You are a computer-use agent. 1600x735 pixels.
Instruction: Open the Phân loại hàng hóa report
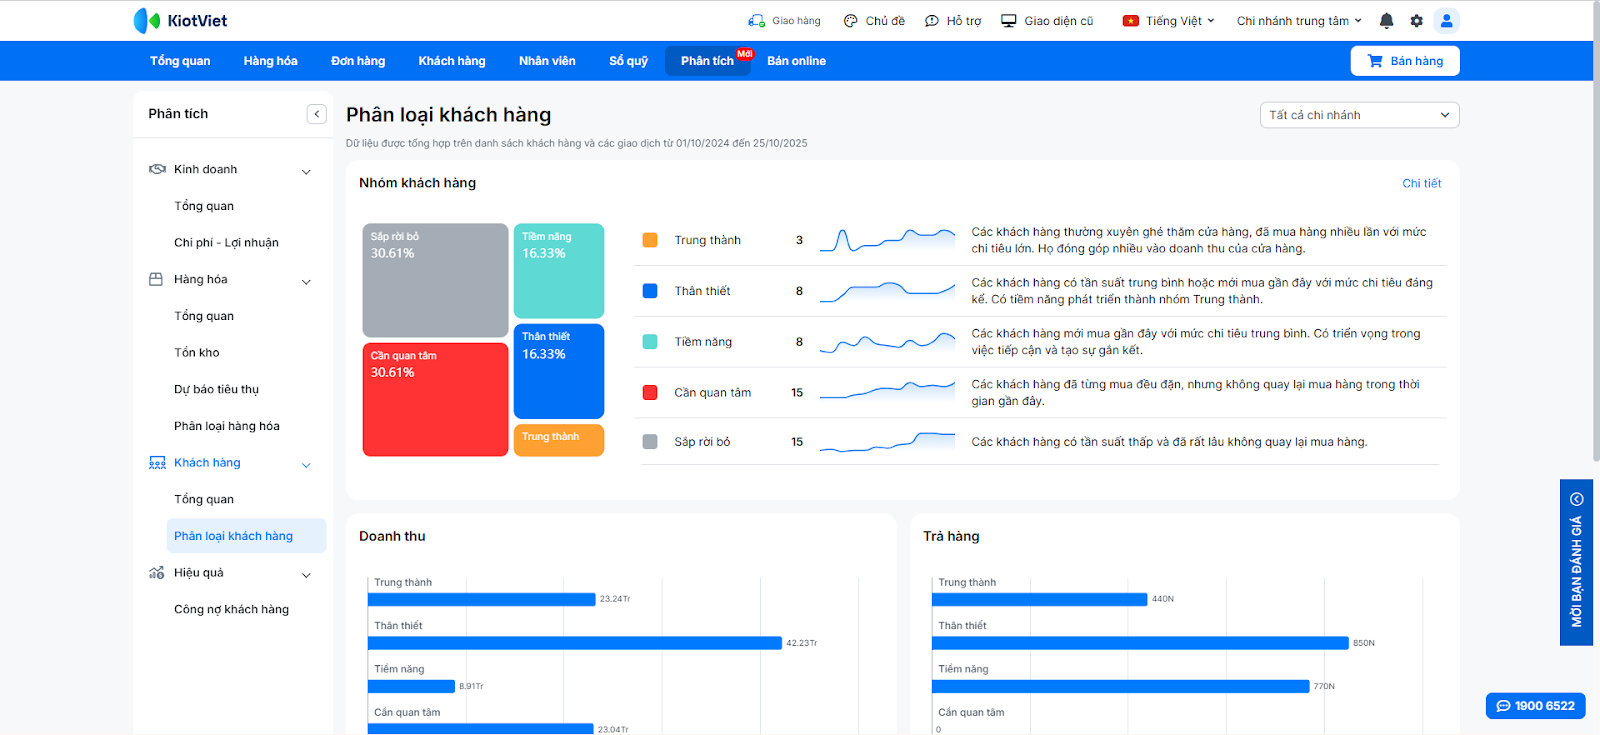(x=227, y=426)
